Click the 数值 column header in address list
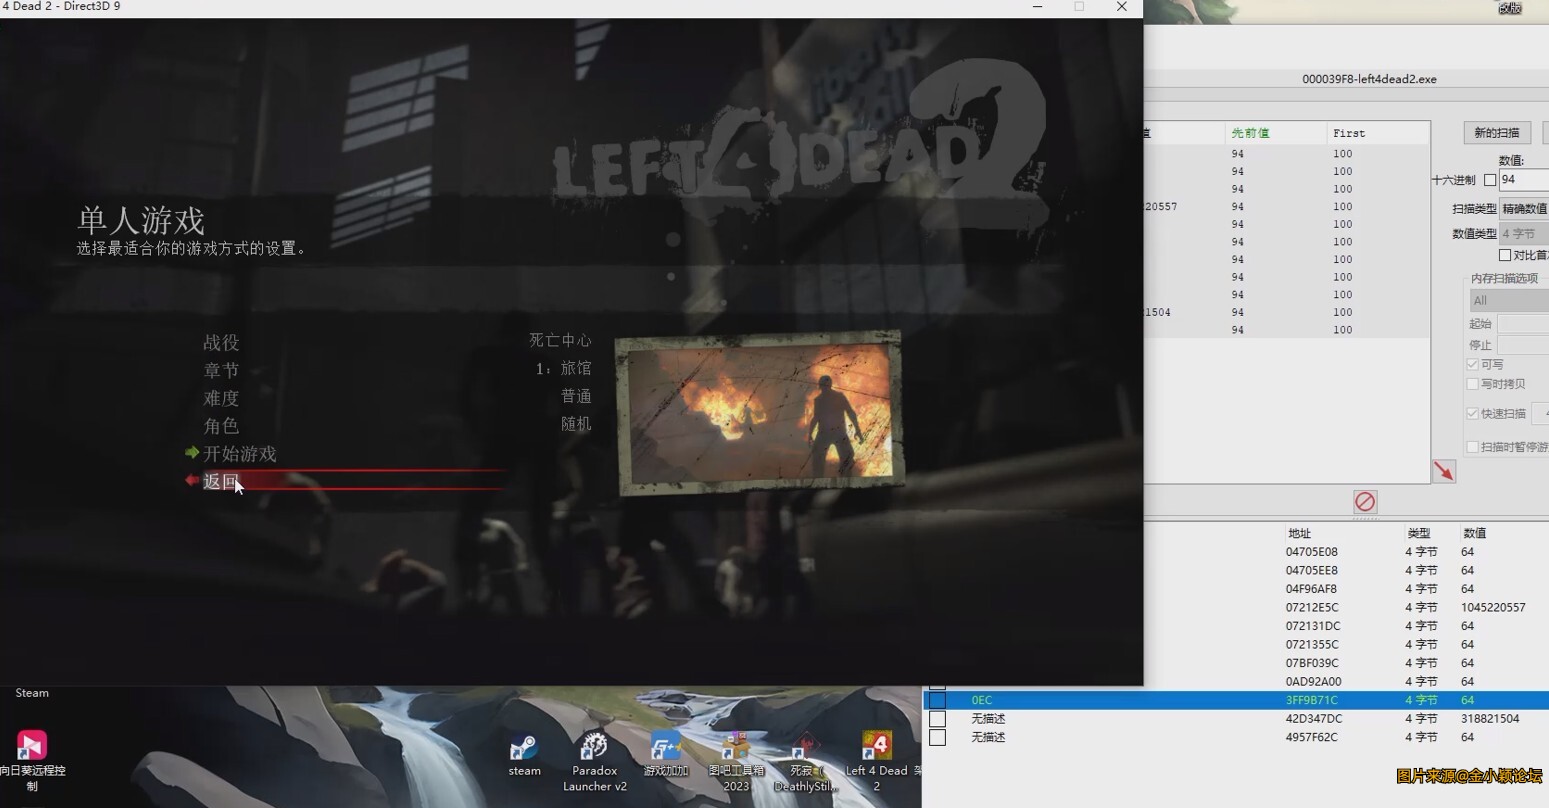 (x=1474, y=533)
